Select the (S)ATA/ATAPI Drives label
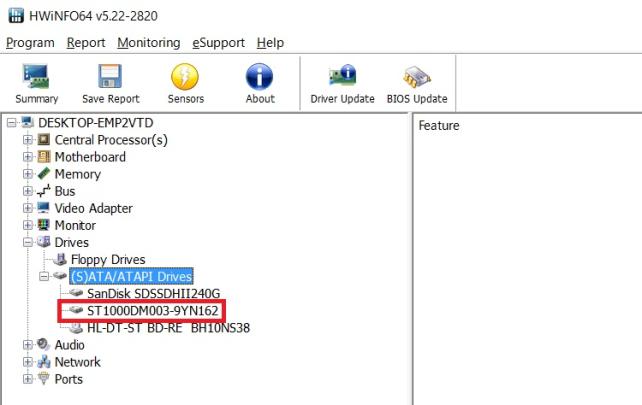This screenshot has width=642, height=405. click(131, 276)
